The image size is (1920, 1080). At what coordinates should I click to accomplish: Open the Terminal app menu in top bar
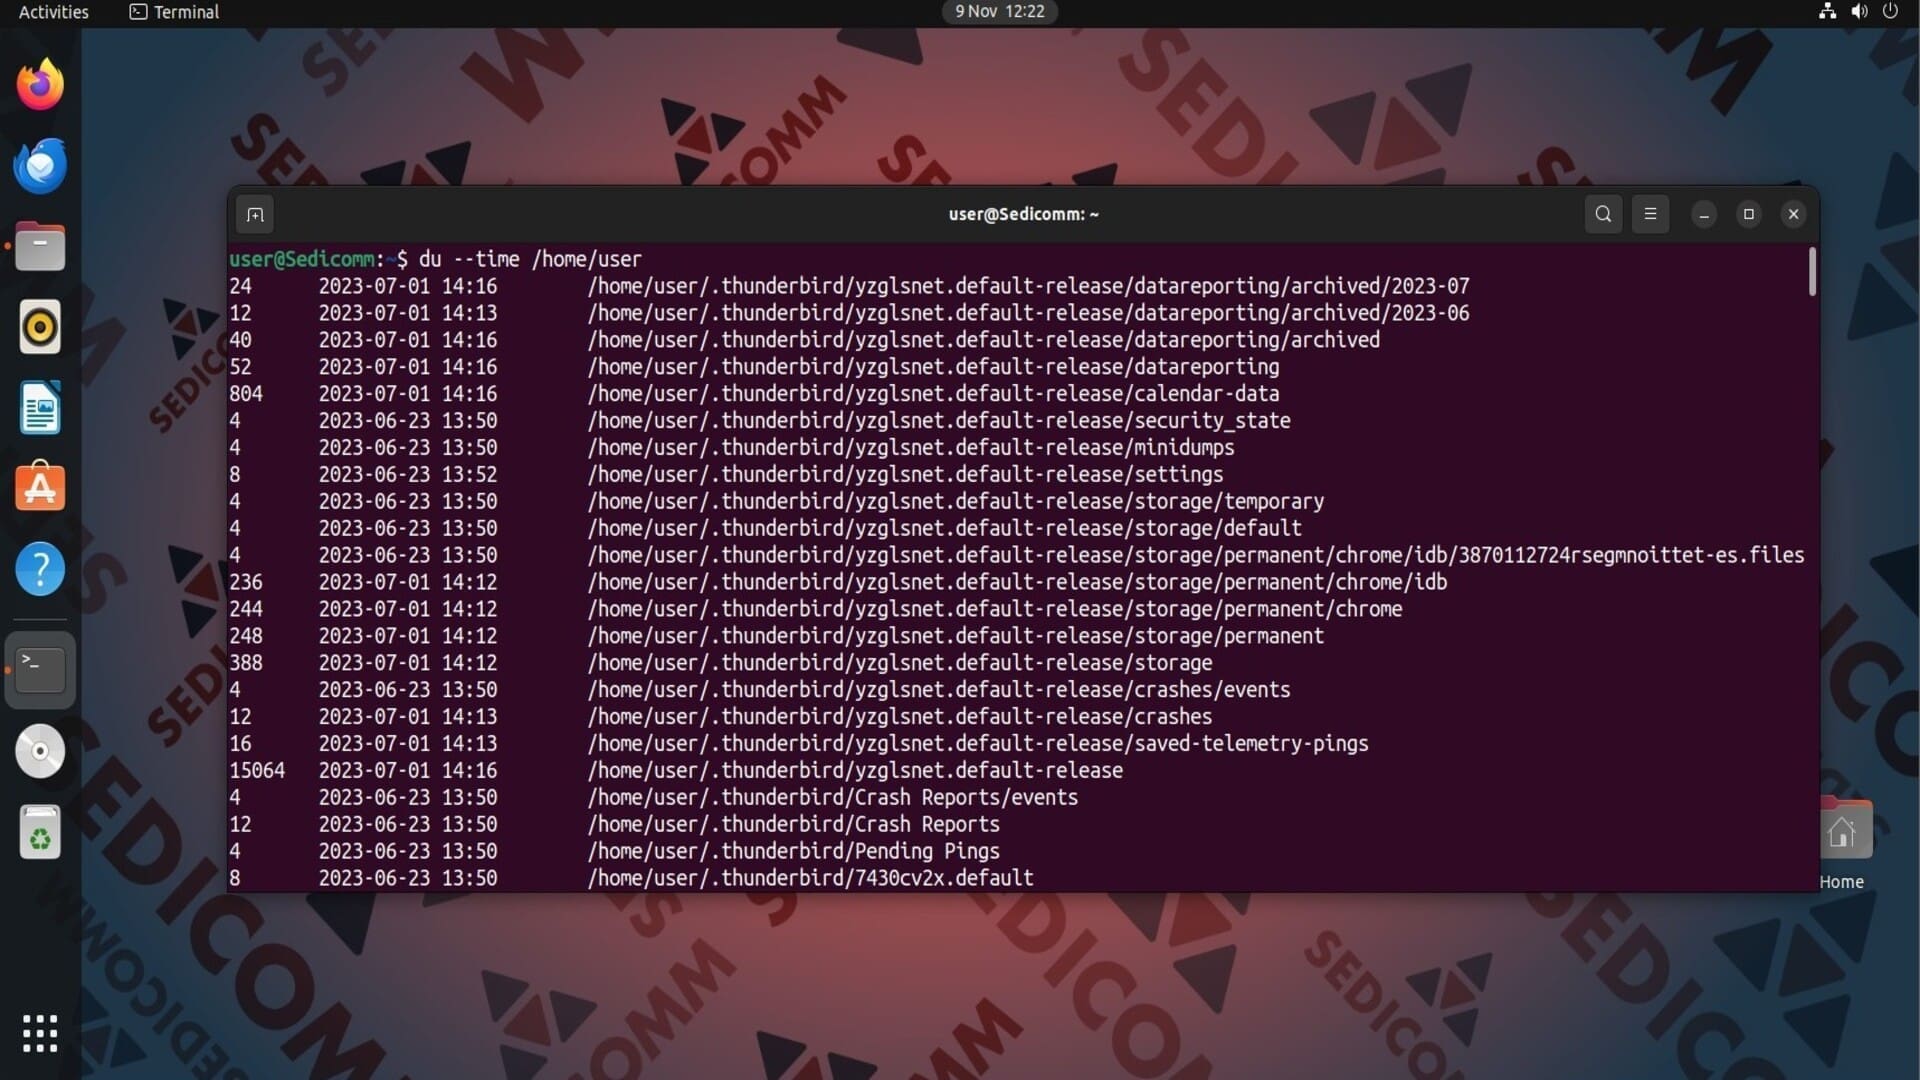(x=174, y=12)
